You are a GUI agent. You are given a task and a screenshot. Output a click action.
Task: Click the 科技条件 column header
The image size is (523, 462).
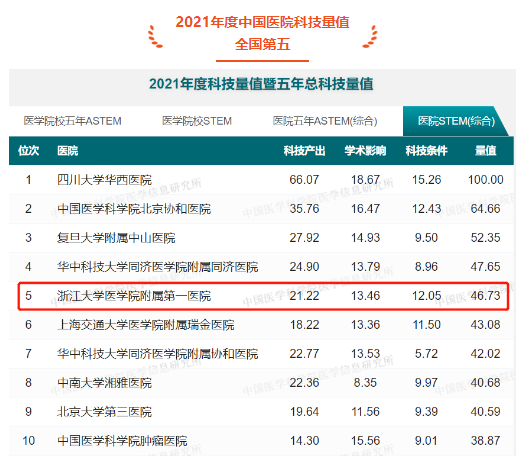coord(426,150)
